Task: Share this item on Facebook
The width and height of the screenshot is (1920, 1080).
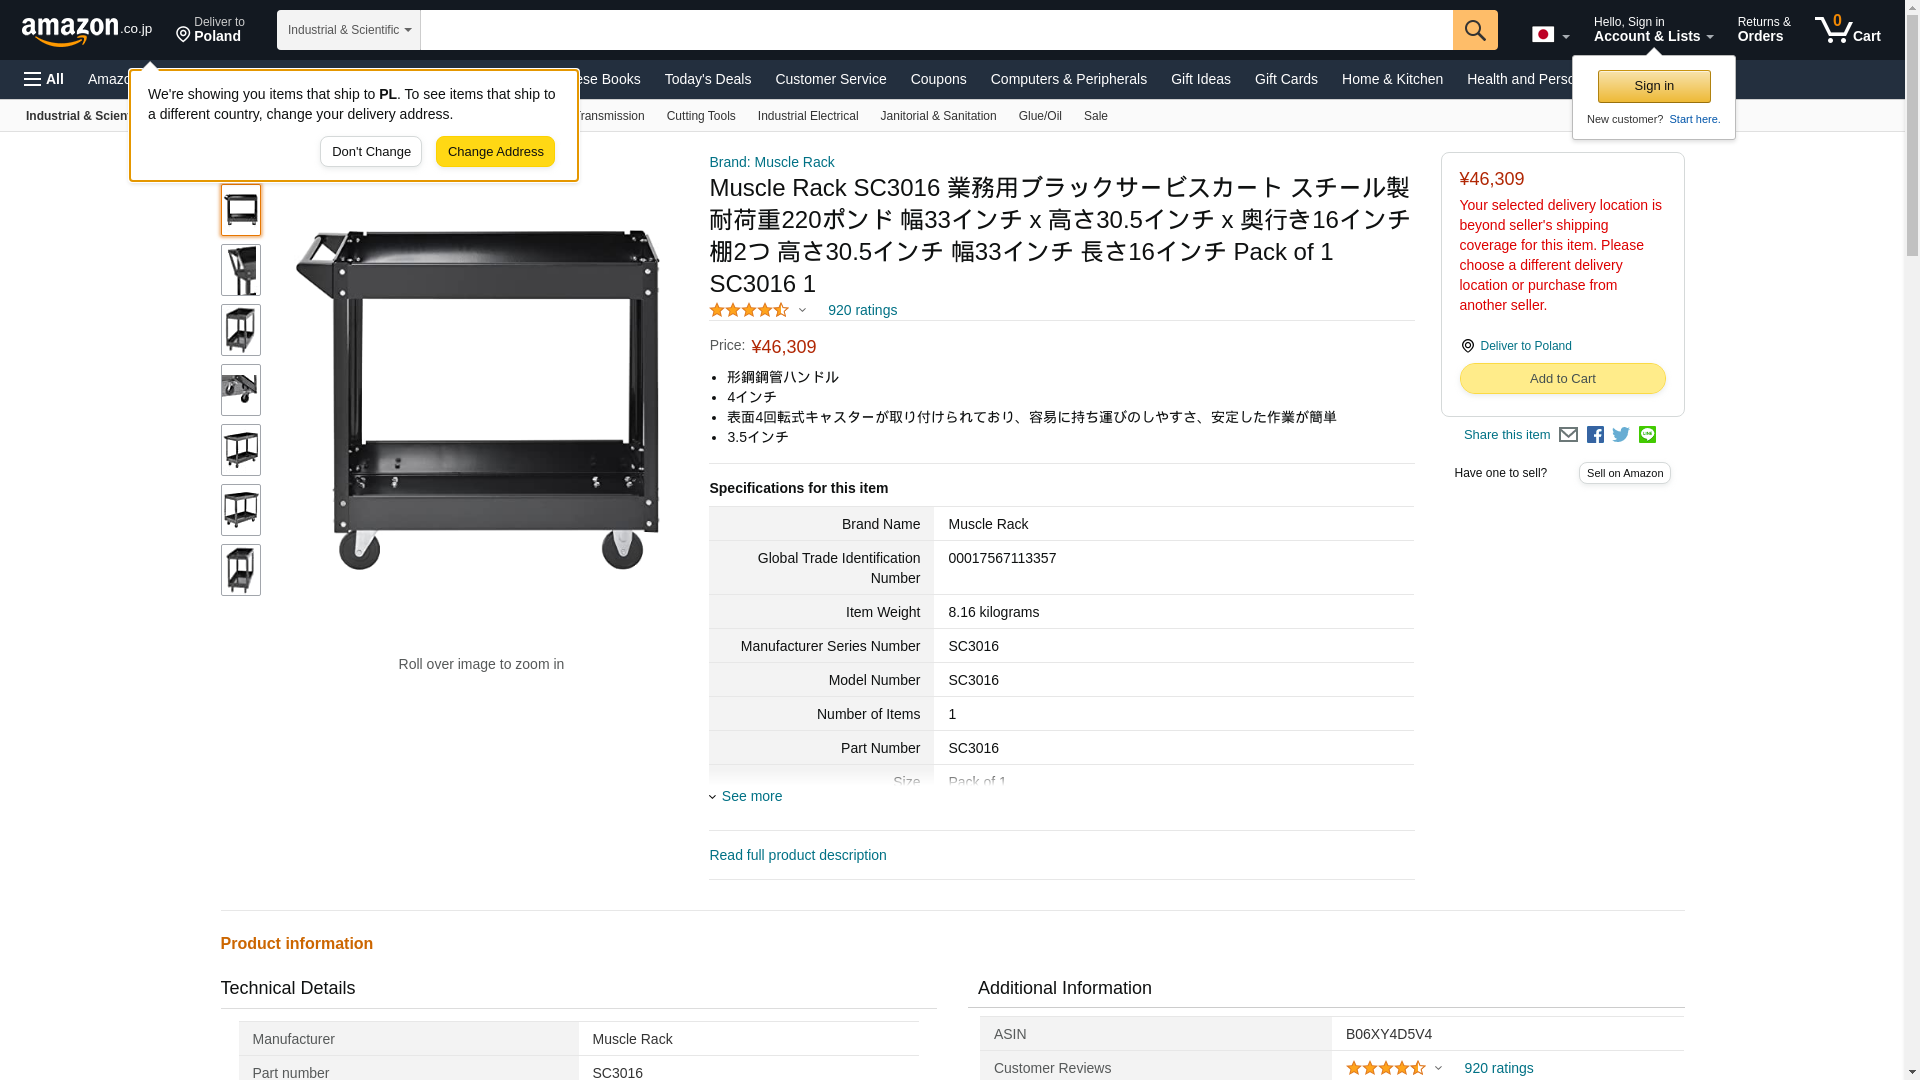Action: [x=1595, y=435]
